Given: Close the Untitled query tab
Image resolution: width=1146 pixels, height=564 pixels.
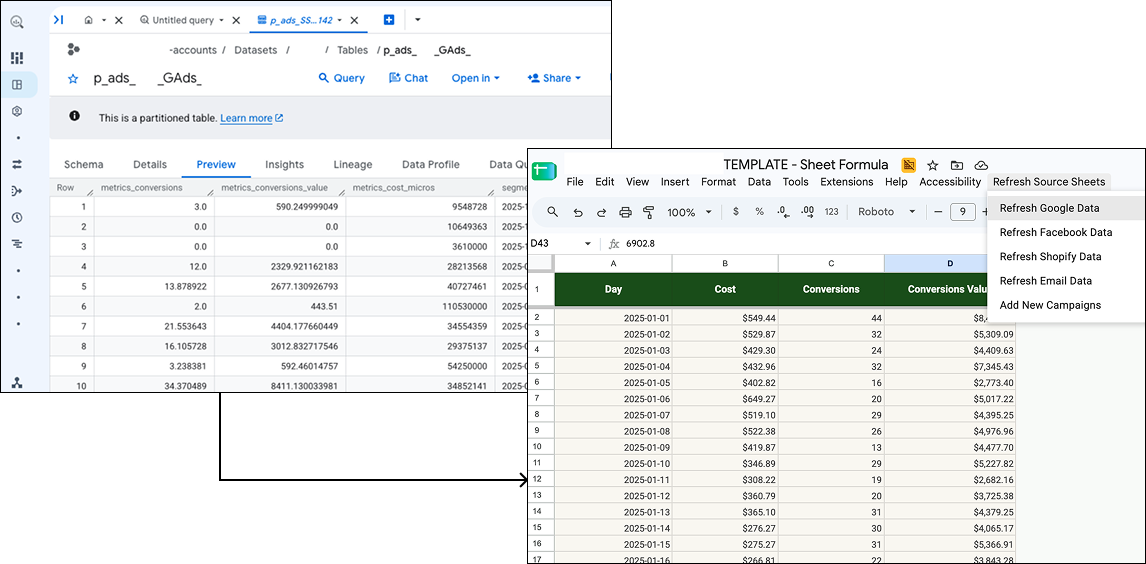Looking at the screenshot, I should pos(236,20).
